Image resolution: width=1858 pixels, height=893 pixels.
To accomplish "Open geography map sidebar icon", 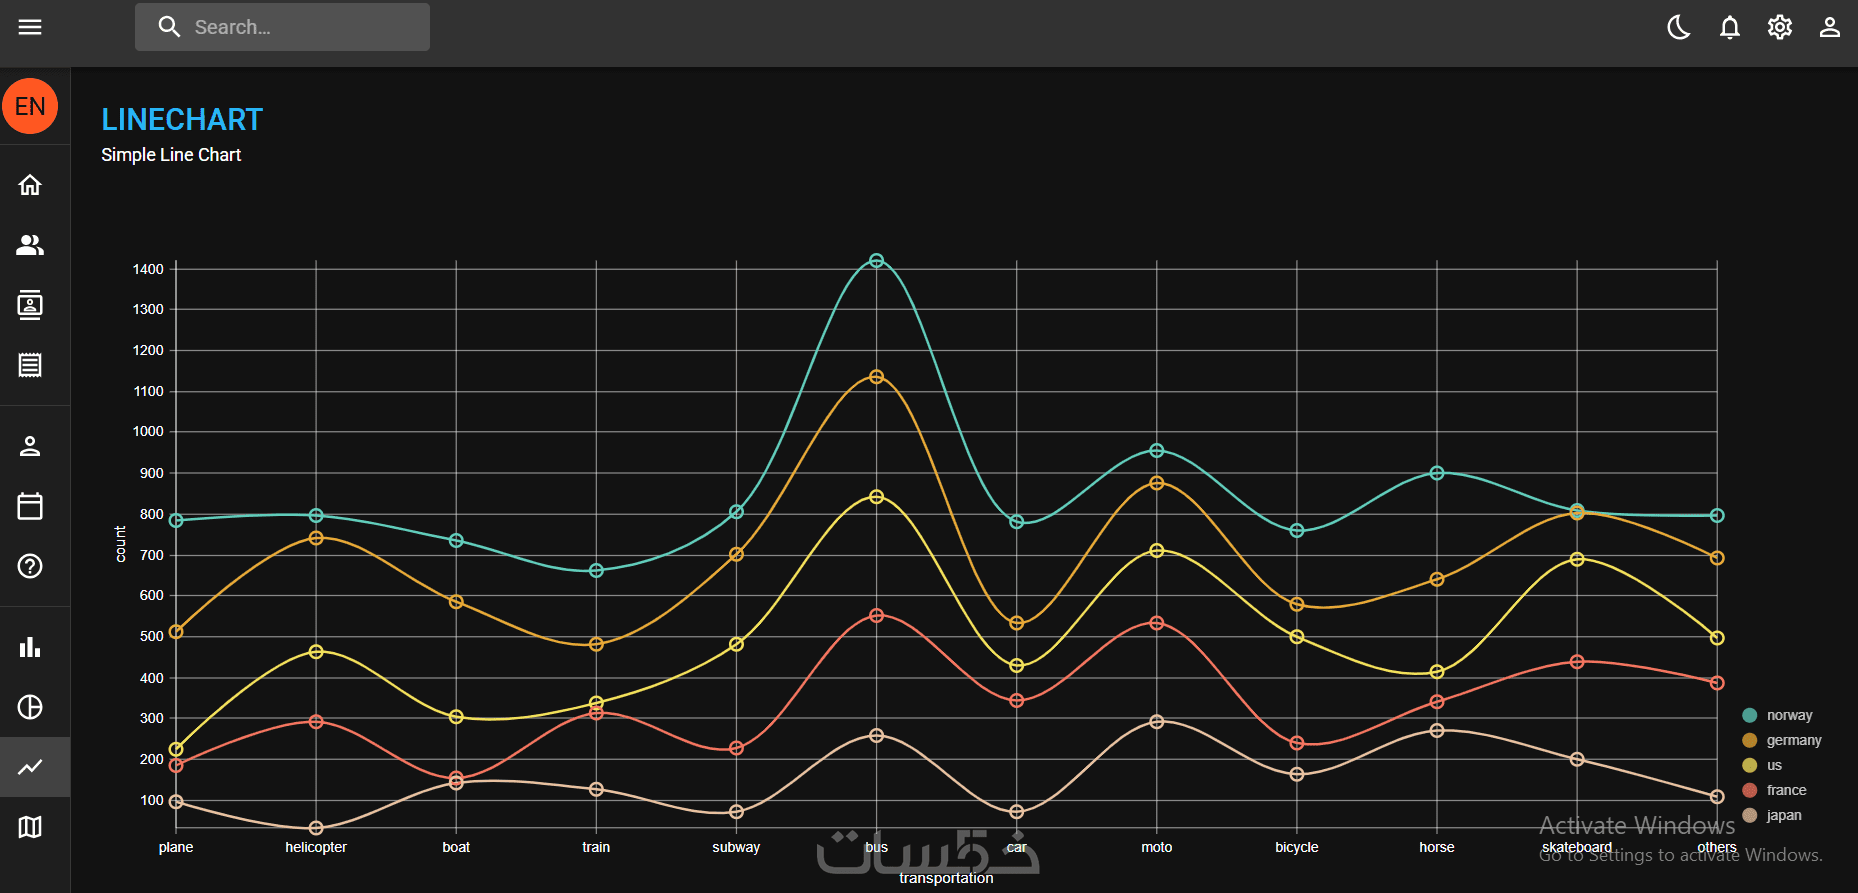I will 30,827.
